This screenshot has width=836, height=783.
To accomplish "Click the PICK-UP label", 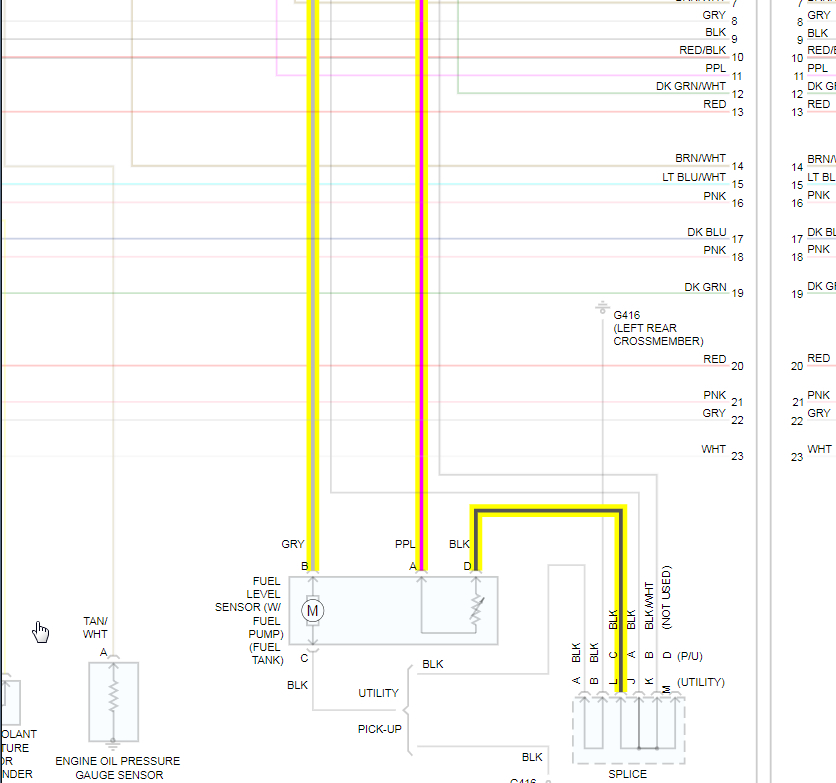I will point(380,729).
